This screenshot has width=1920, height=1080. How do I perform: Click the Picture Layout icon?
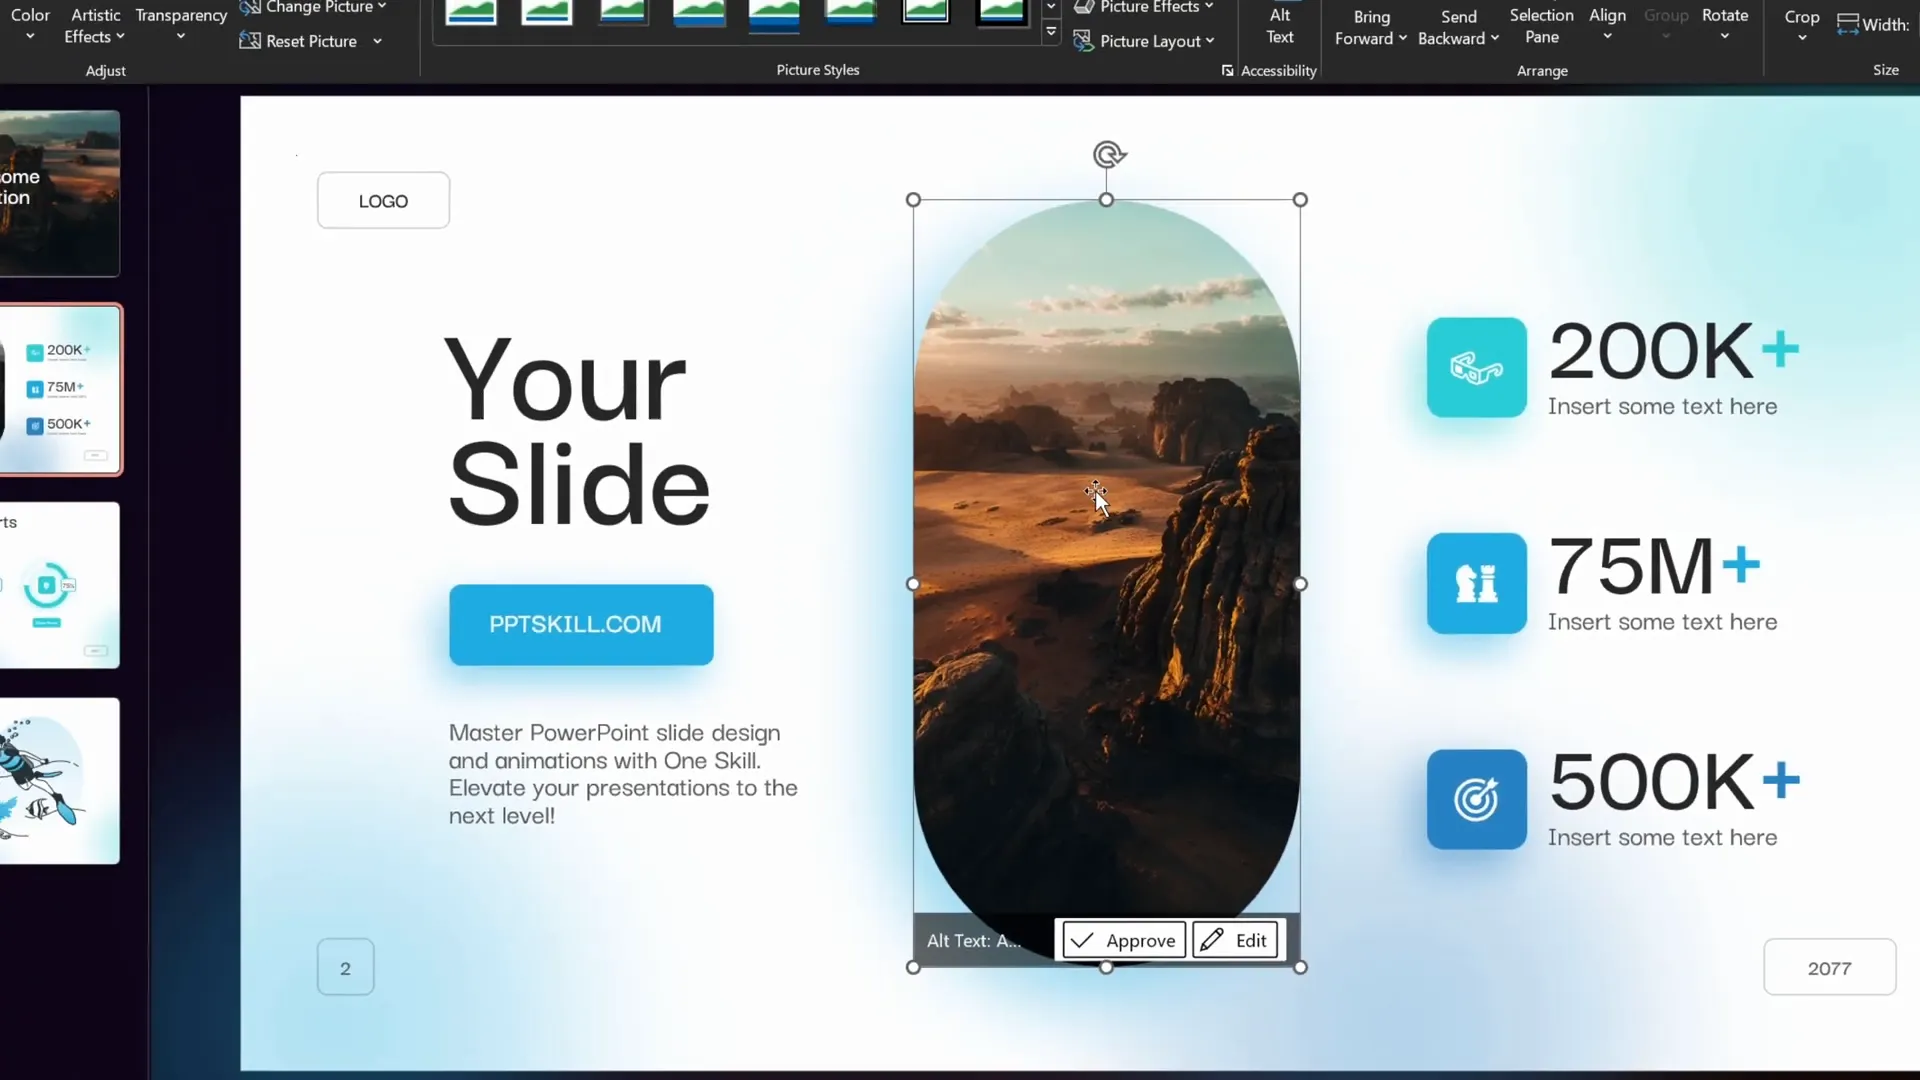[1083, 41]
